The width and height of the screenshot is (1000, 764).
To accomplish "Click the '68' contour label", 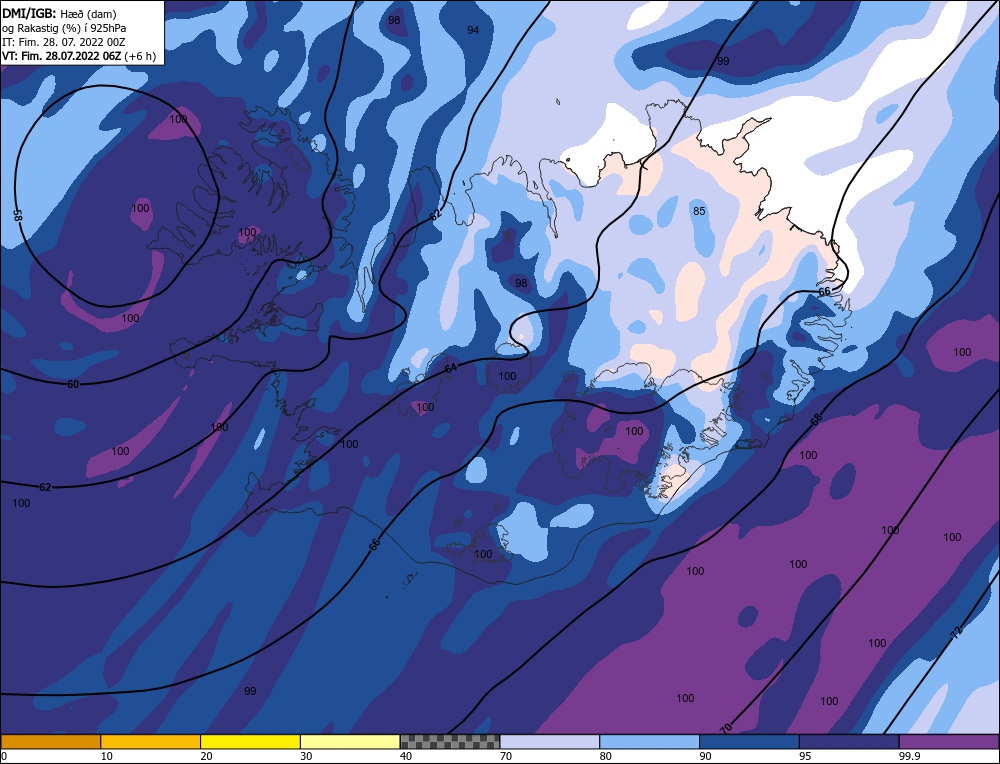I will [816, 420].
